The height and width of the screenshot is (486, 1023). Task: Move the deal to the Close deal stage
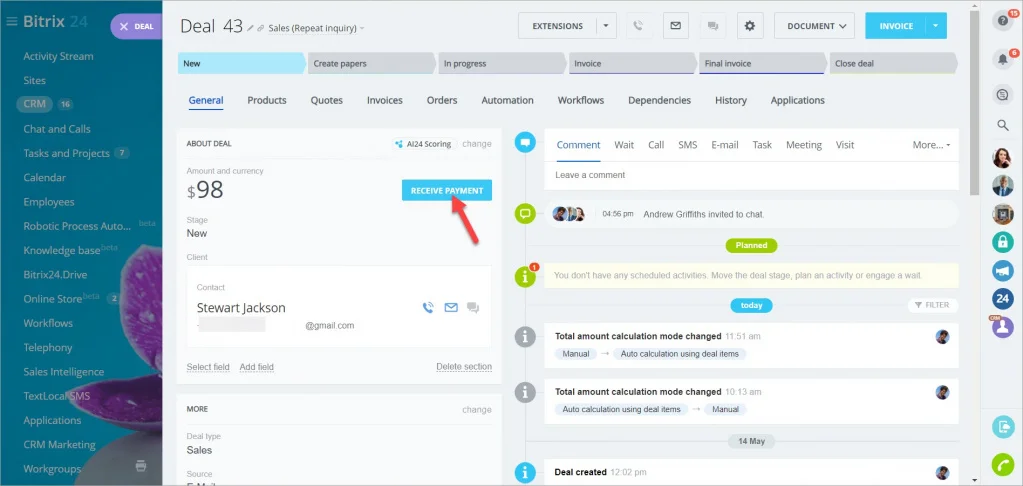click(894, 63)
